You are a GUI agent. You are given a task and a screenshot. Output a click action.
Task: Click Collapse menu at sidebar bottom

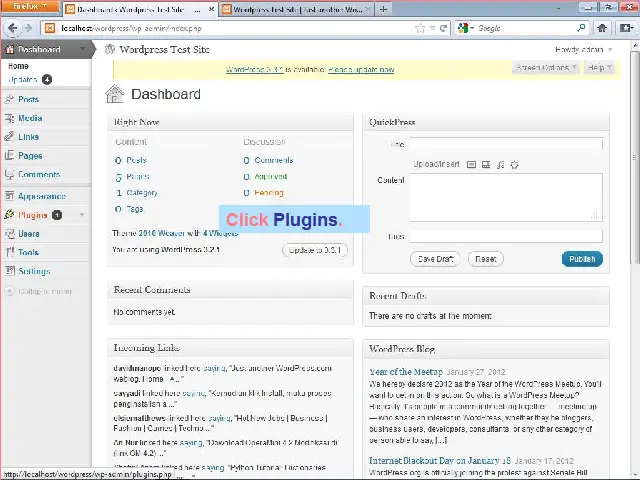39,291
